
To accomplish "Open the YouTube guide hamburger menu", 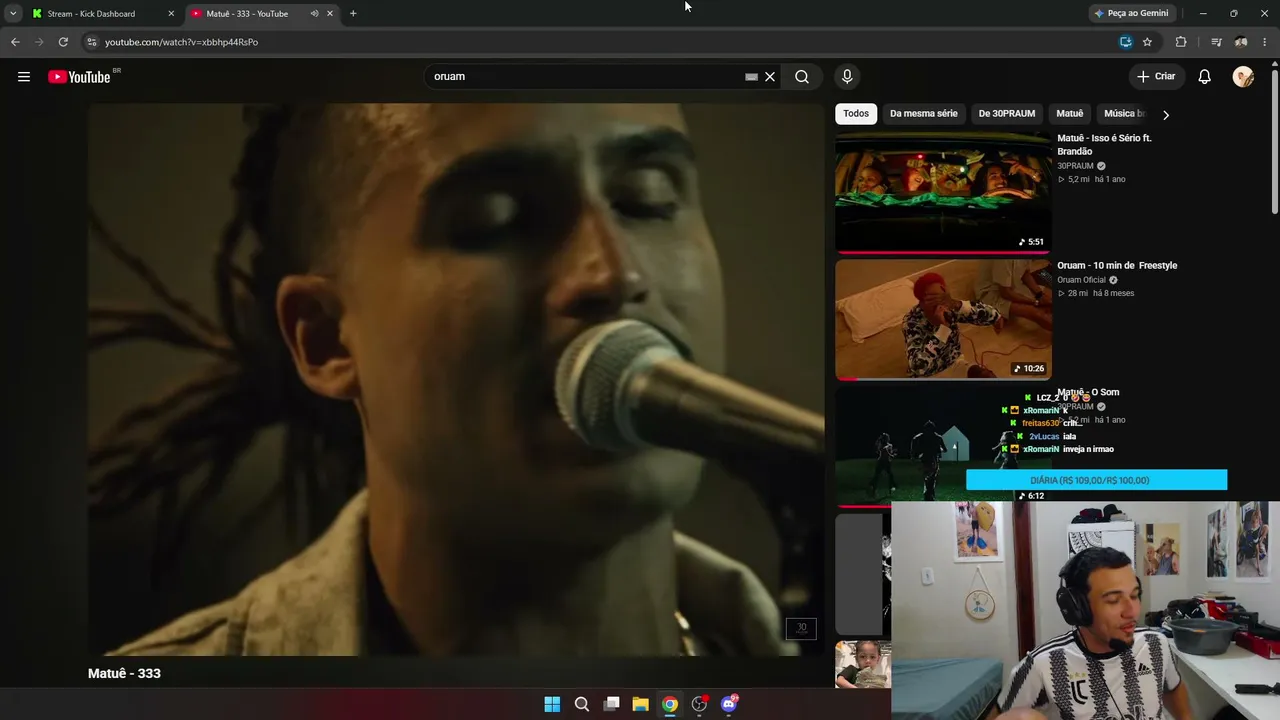I will 24,77.
